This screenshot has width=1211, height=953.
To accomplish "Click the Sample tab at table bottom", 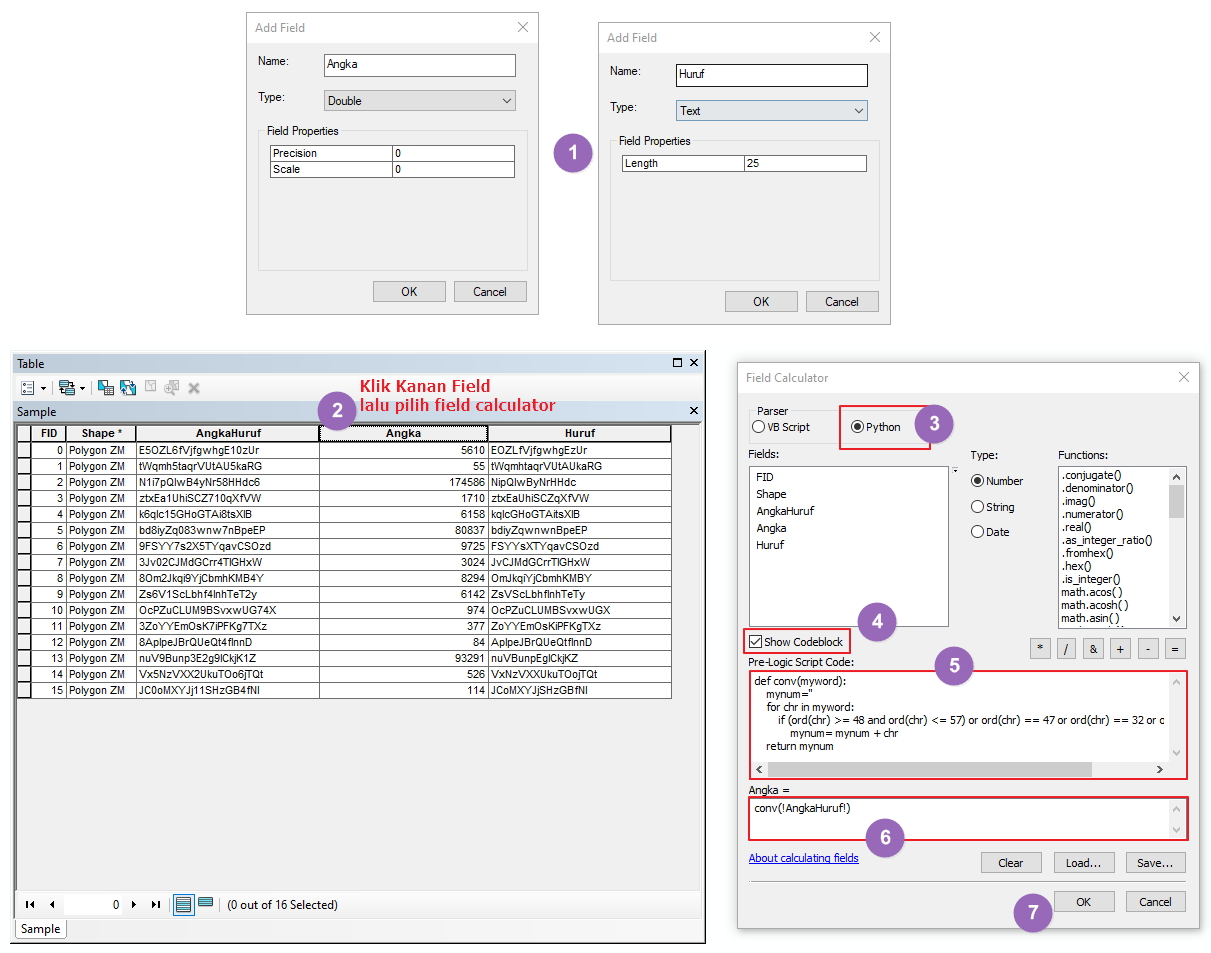I will (x=41, y=929).
